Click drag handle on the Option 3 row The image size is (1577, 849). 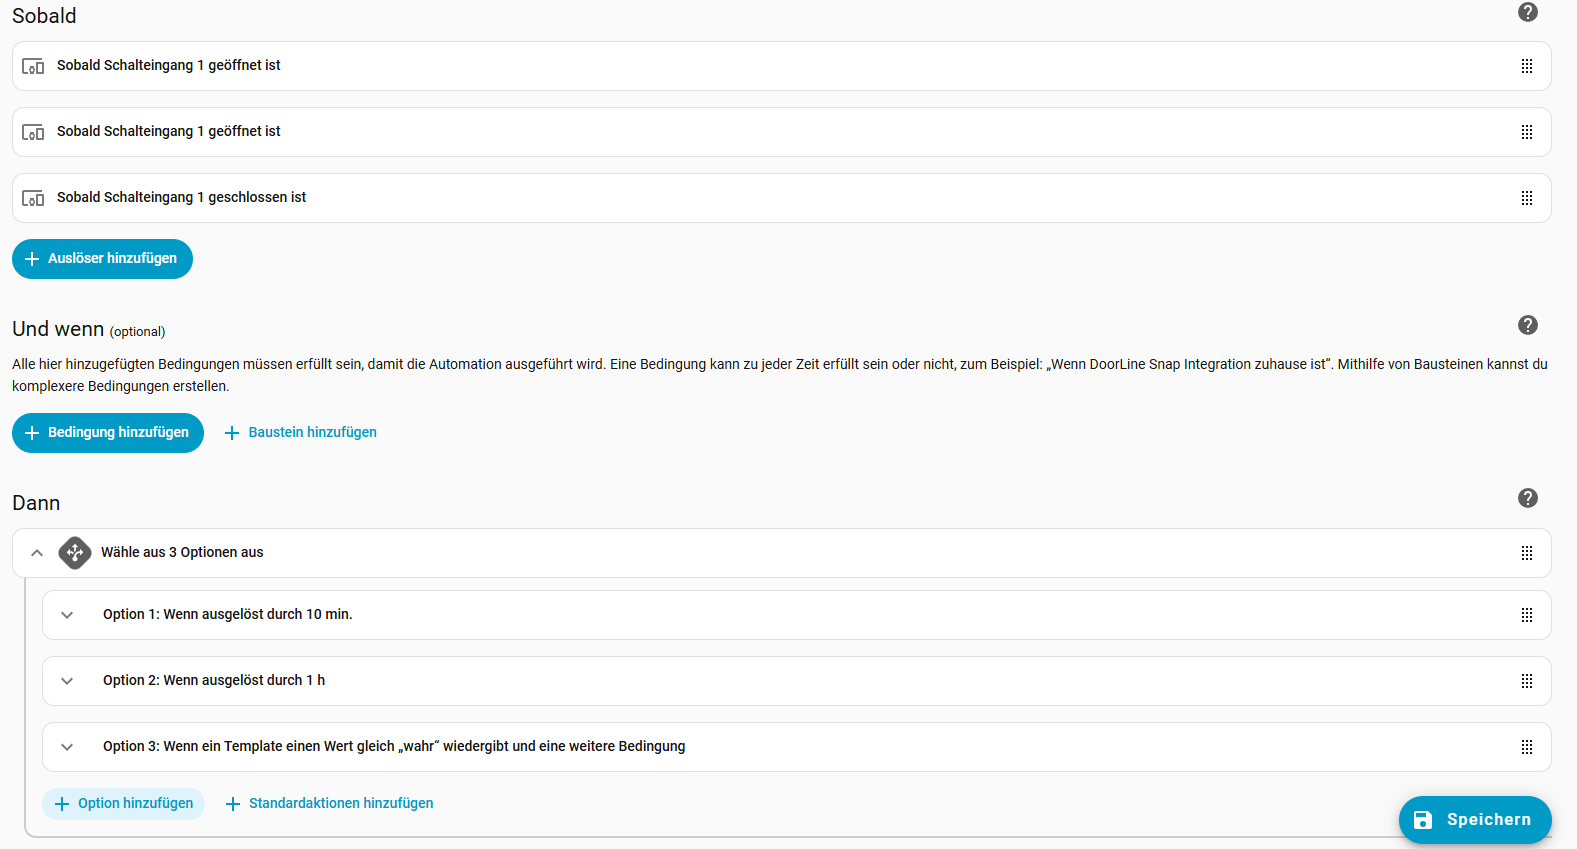point(1526,747)
